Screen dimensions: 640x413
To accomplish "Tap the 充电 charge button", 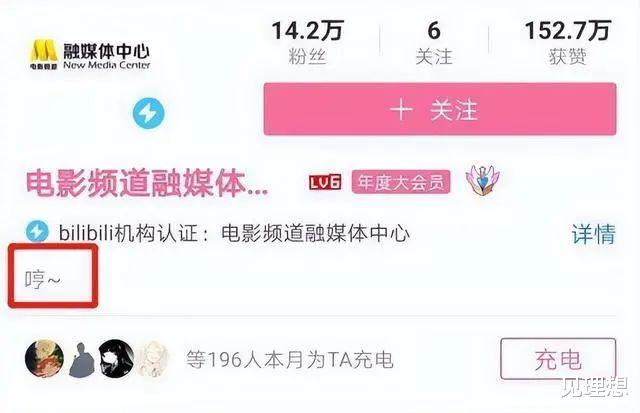I will coord(558,360).
